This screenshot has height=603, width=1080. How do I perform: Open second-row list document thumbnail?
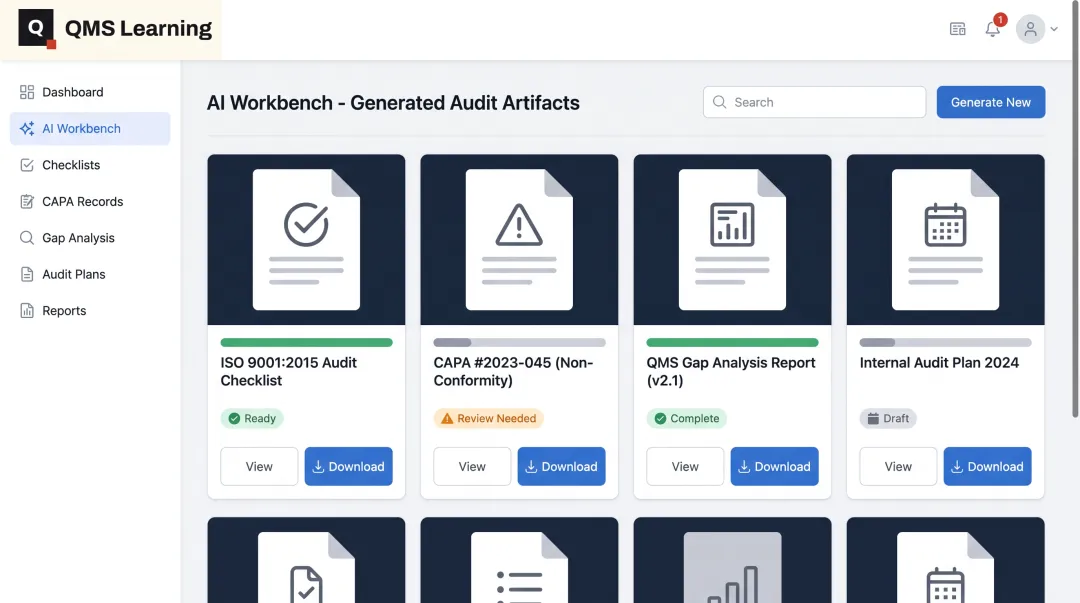point(519,560)
